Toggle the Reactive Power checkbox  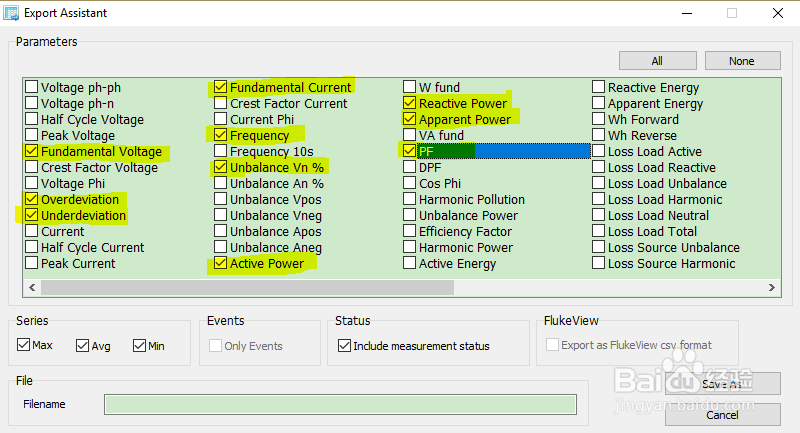point(410,104)
